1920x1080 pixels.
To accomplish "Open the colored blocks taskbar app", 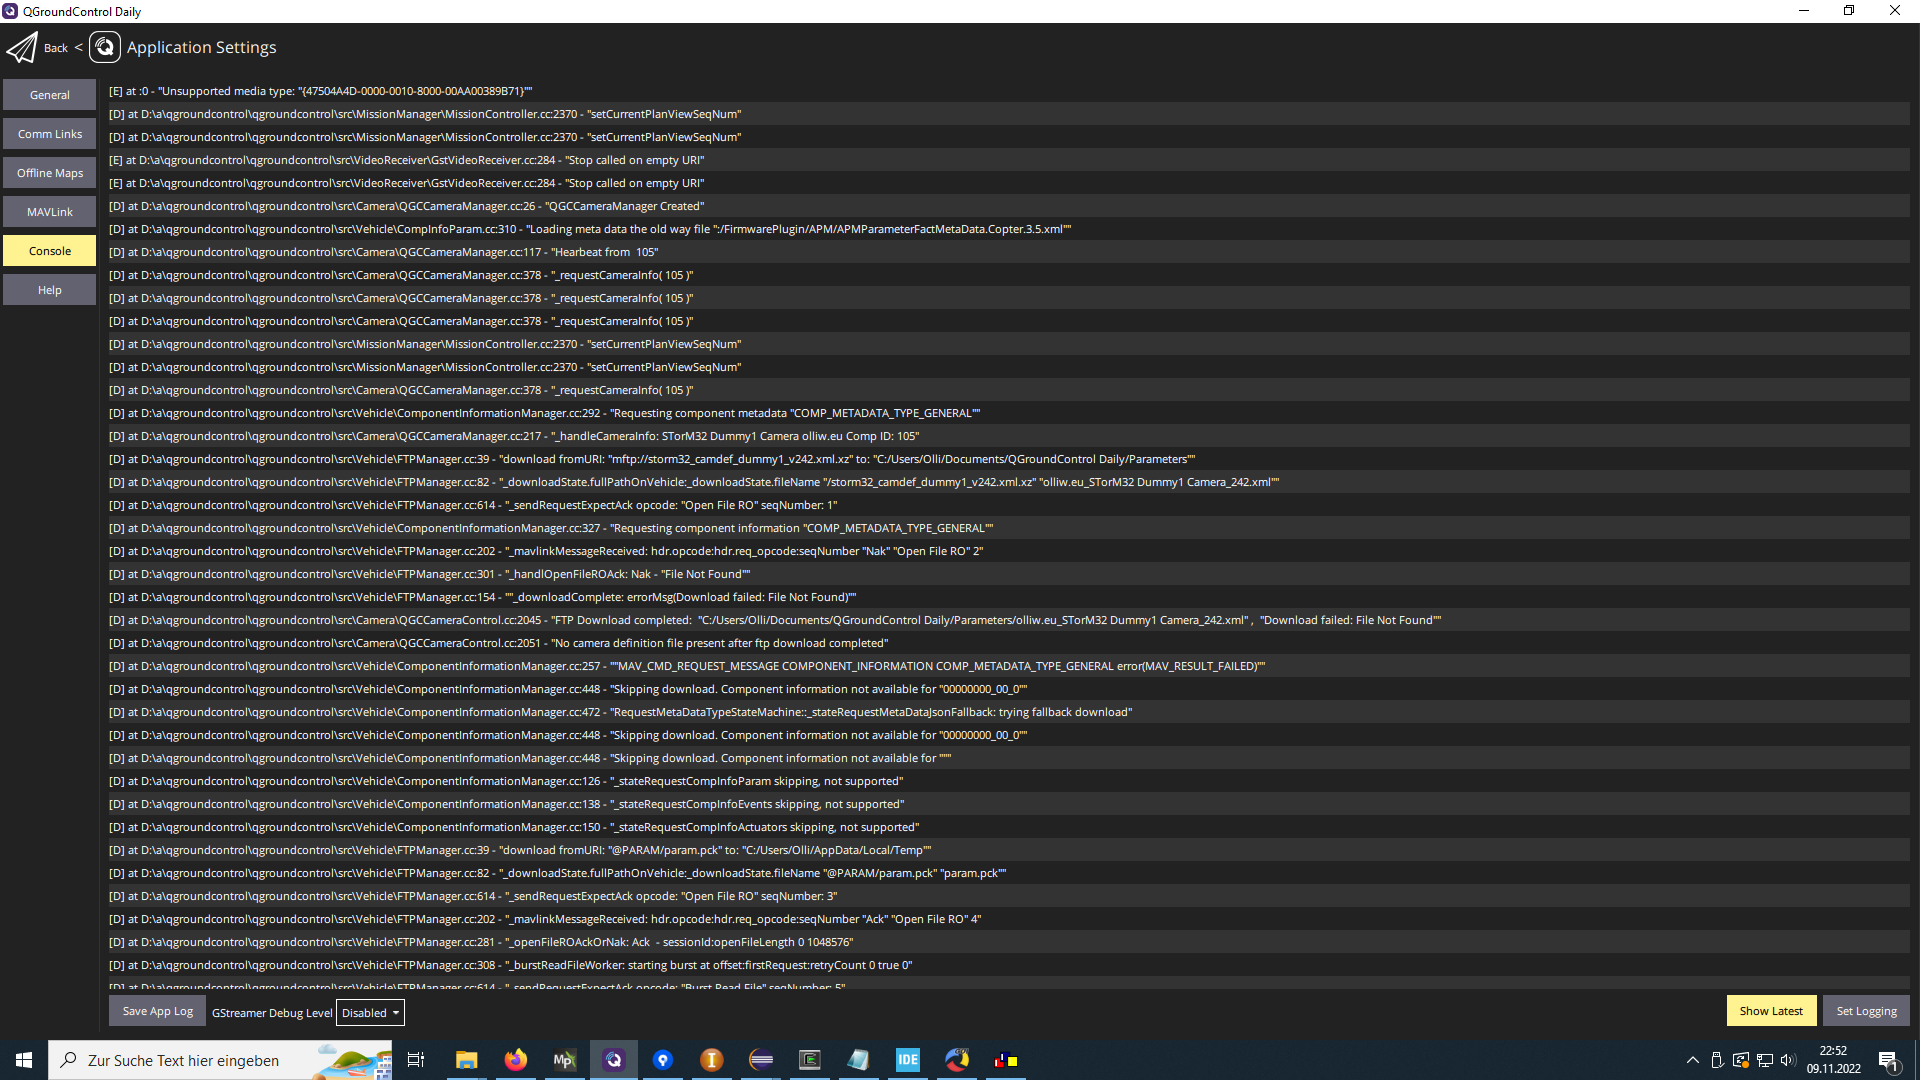I will coord(1006,1060).
